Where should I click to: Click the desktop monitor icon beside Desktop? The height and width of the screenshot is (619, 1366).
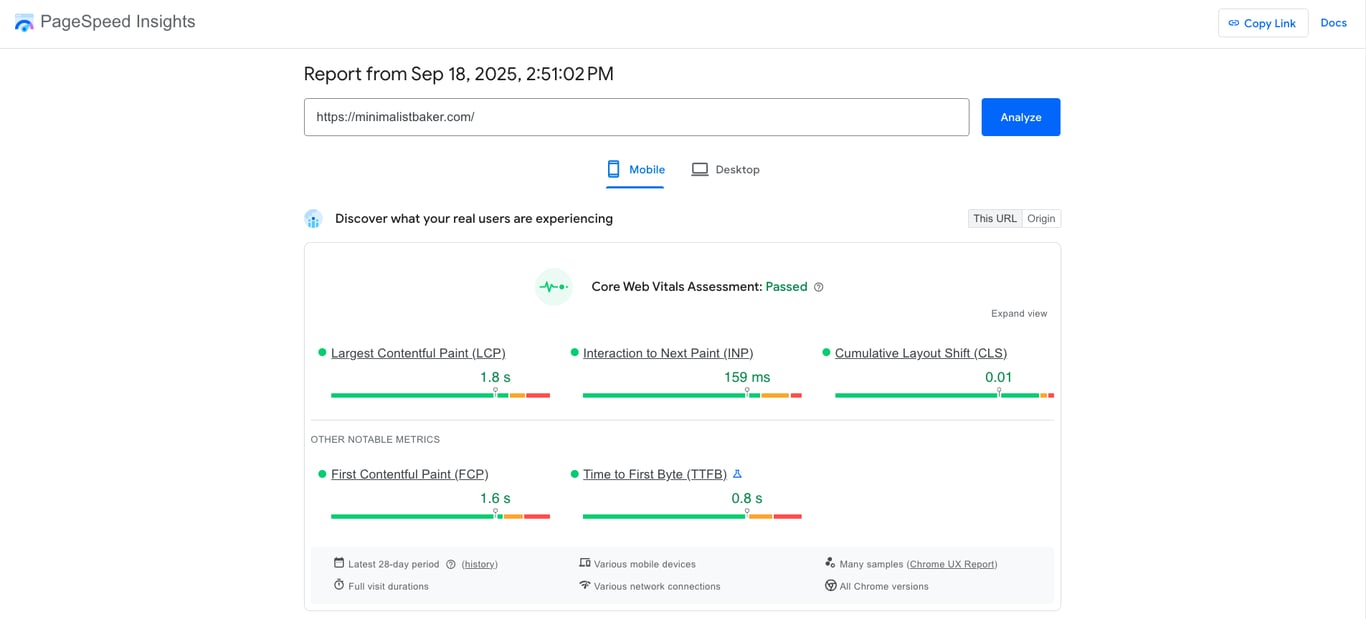[701, 169]
